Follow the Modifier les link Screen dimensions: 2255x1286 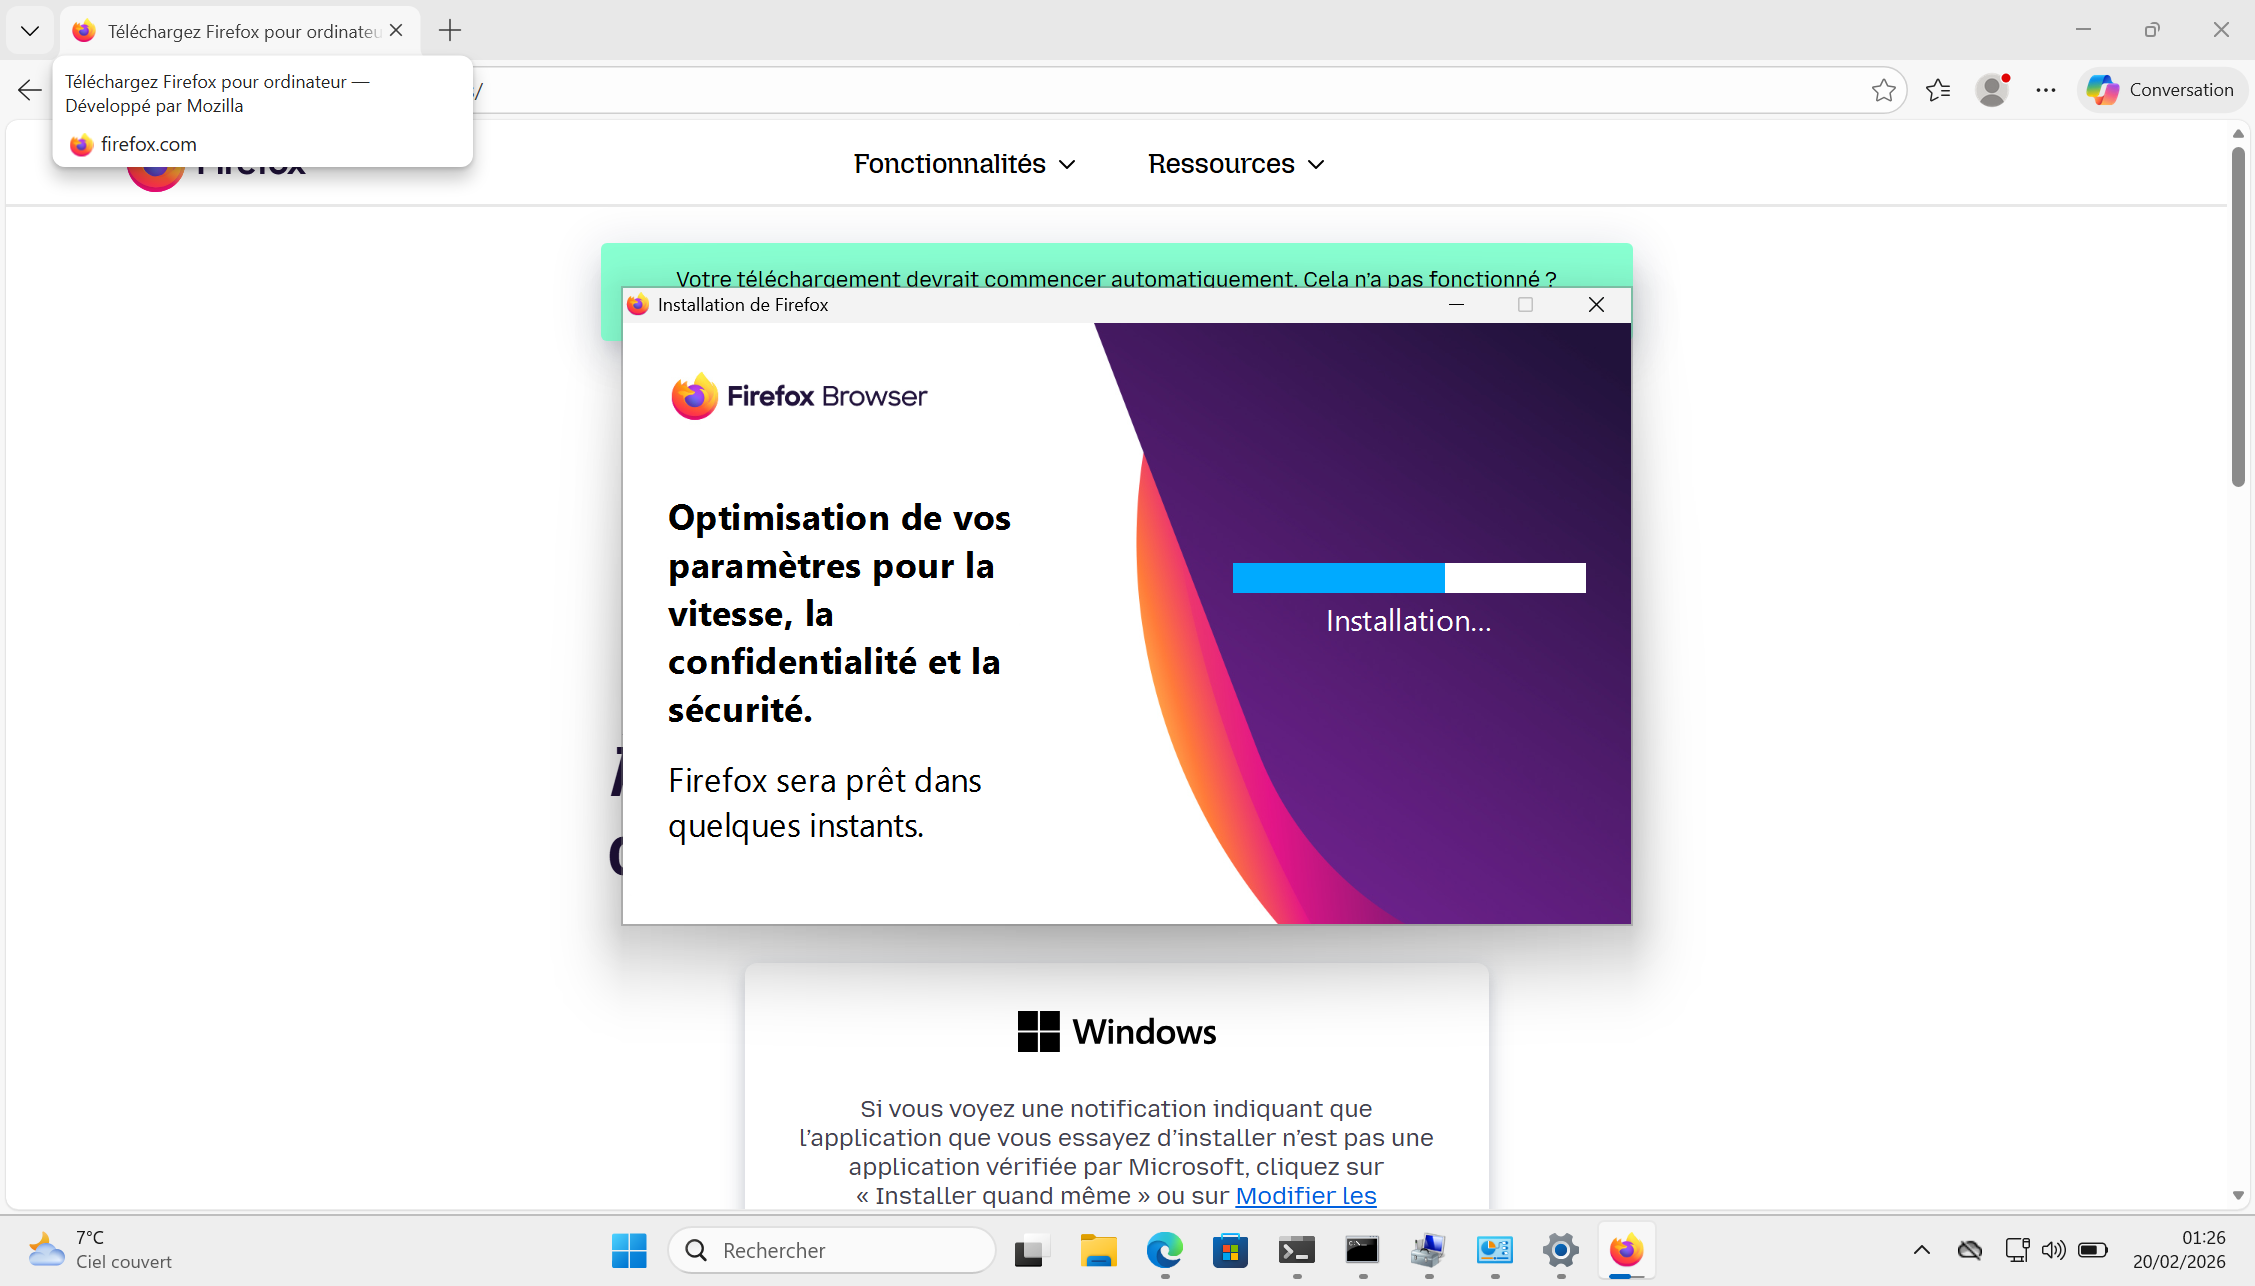click(x=1306, y=1195)
